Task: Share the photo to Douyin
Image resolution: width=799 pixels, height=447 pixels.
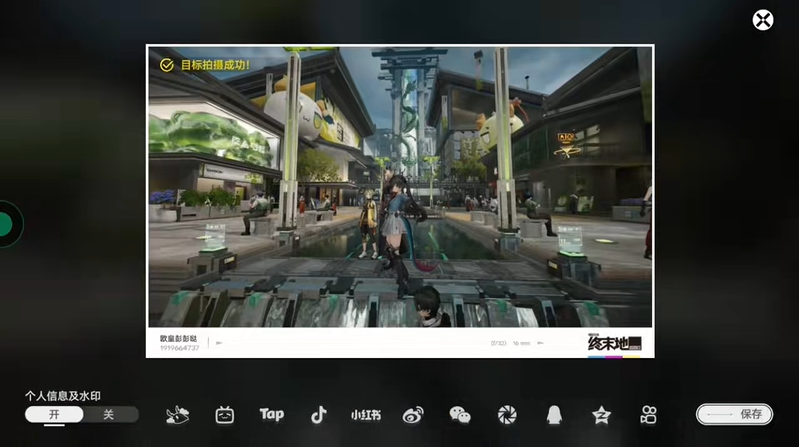Action: coord(318,415)
